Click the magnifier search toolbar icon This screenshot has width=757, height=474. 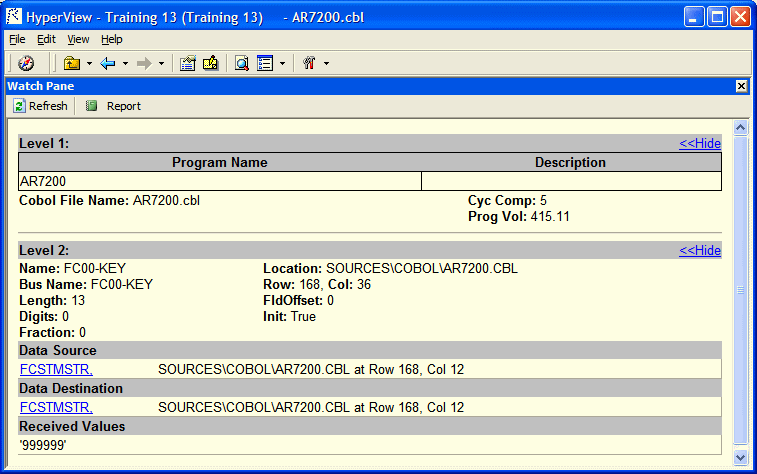[241, 63]
